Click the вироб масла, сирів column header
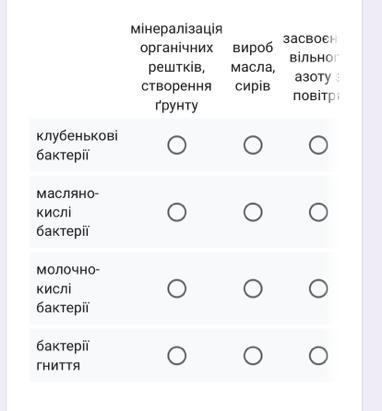Image resolution: width=382 pixels, height=411 pixels. point(253,67)
